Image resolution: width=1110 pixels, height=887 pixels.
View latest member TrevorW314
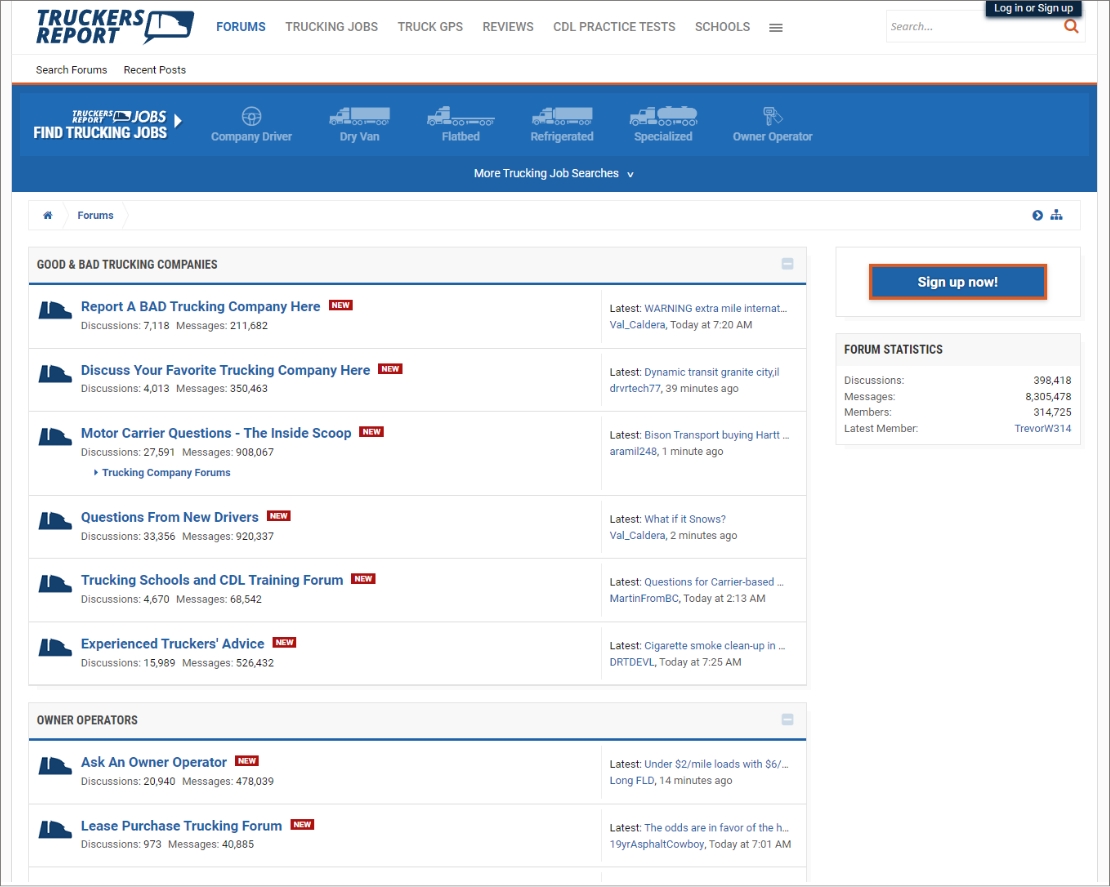coord(1042,429)
